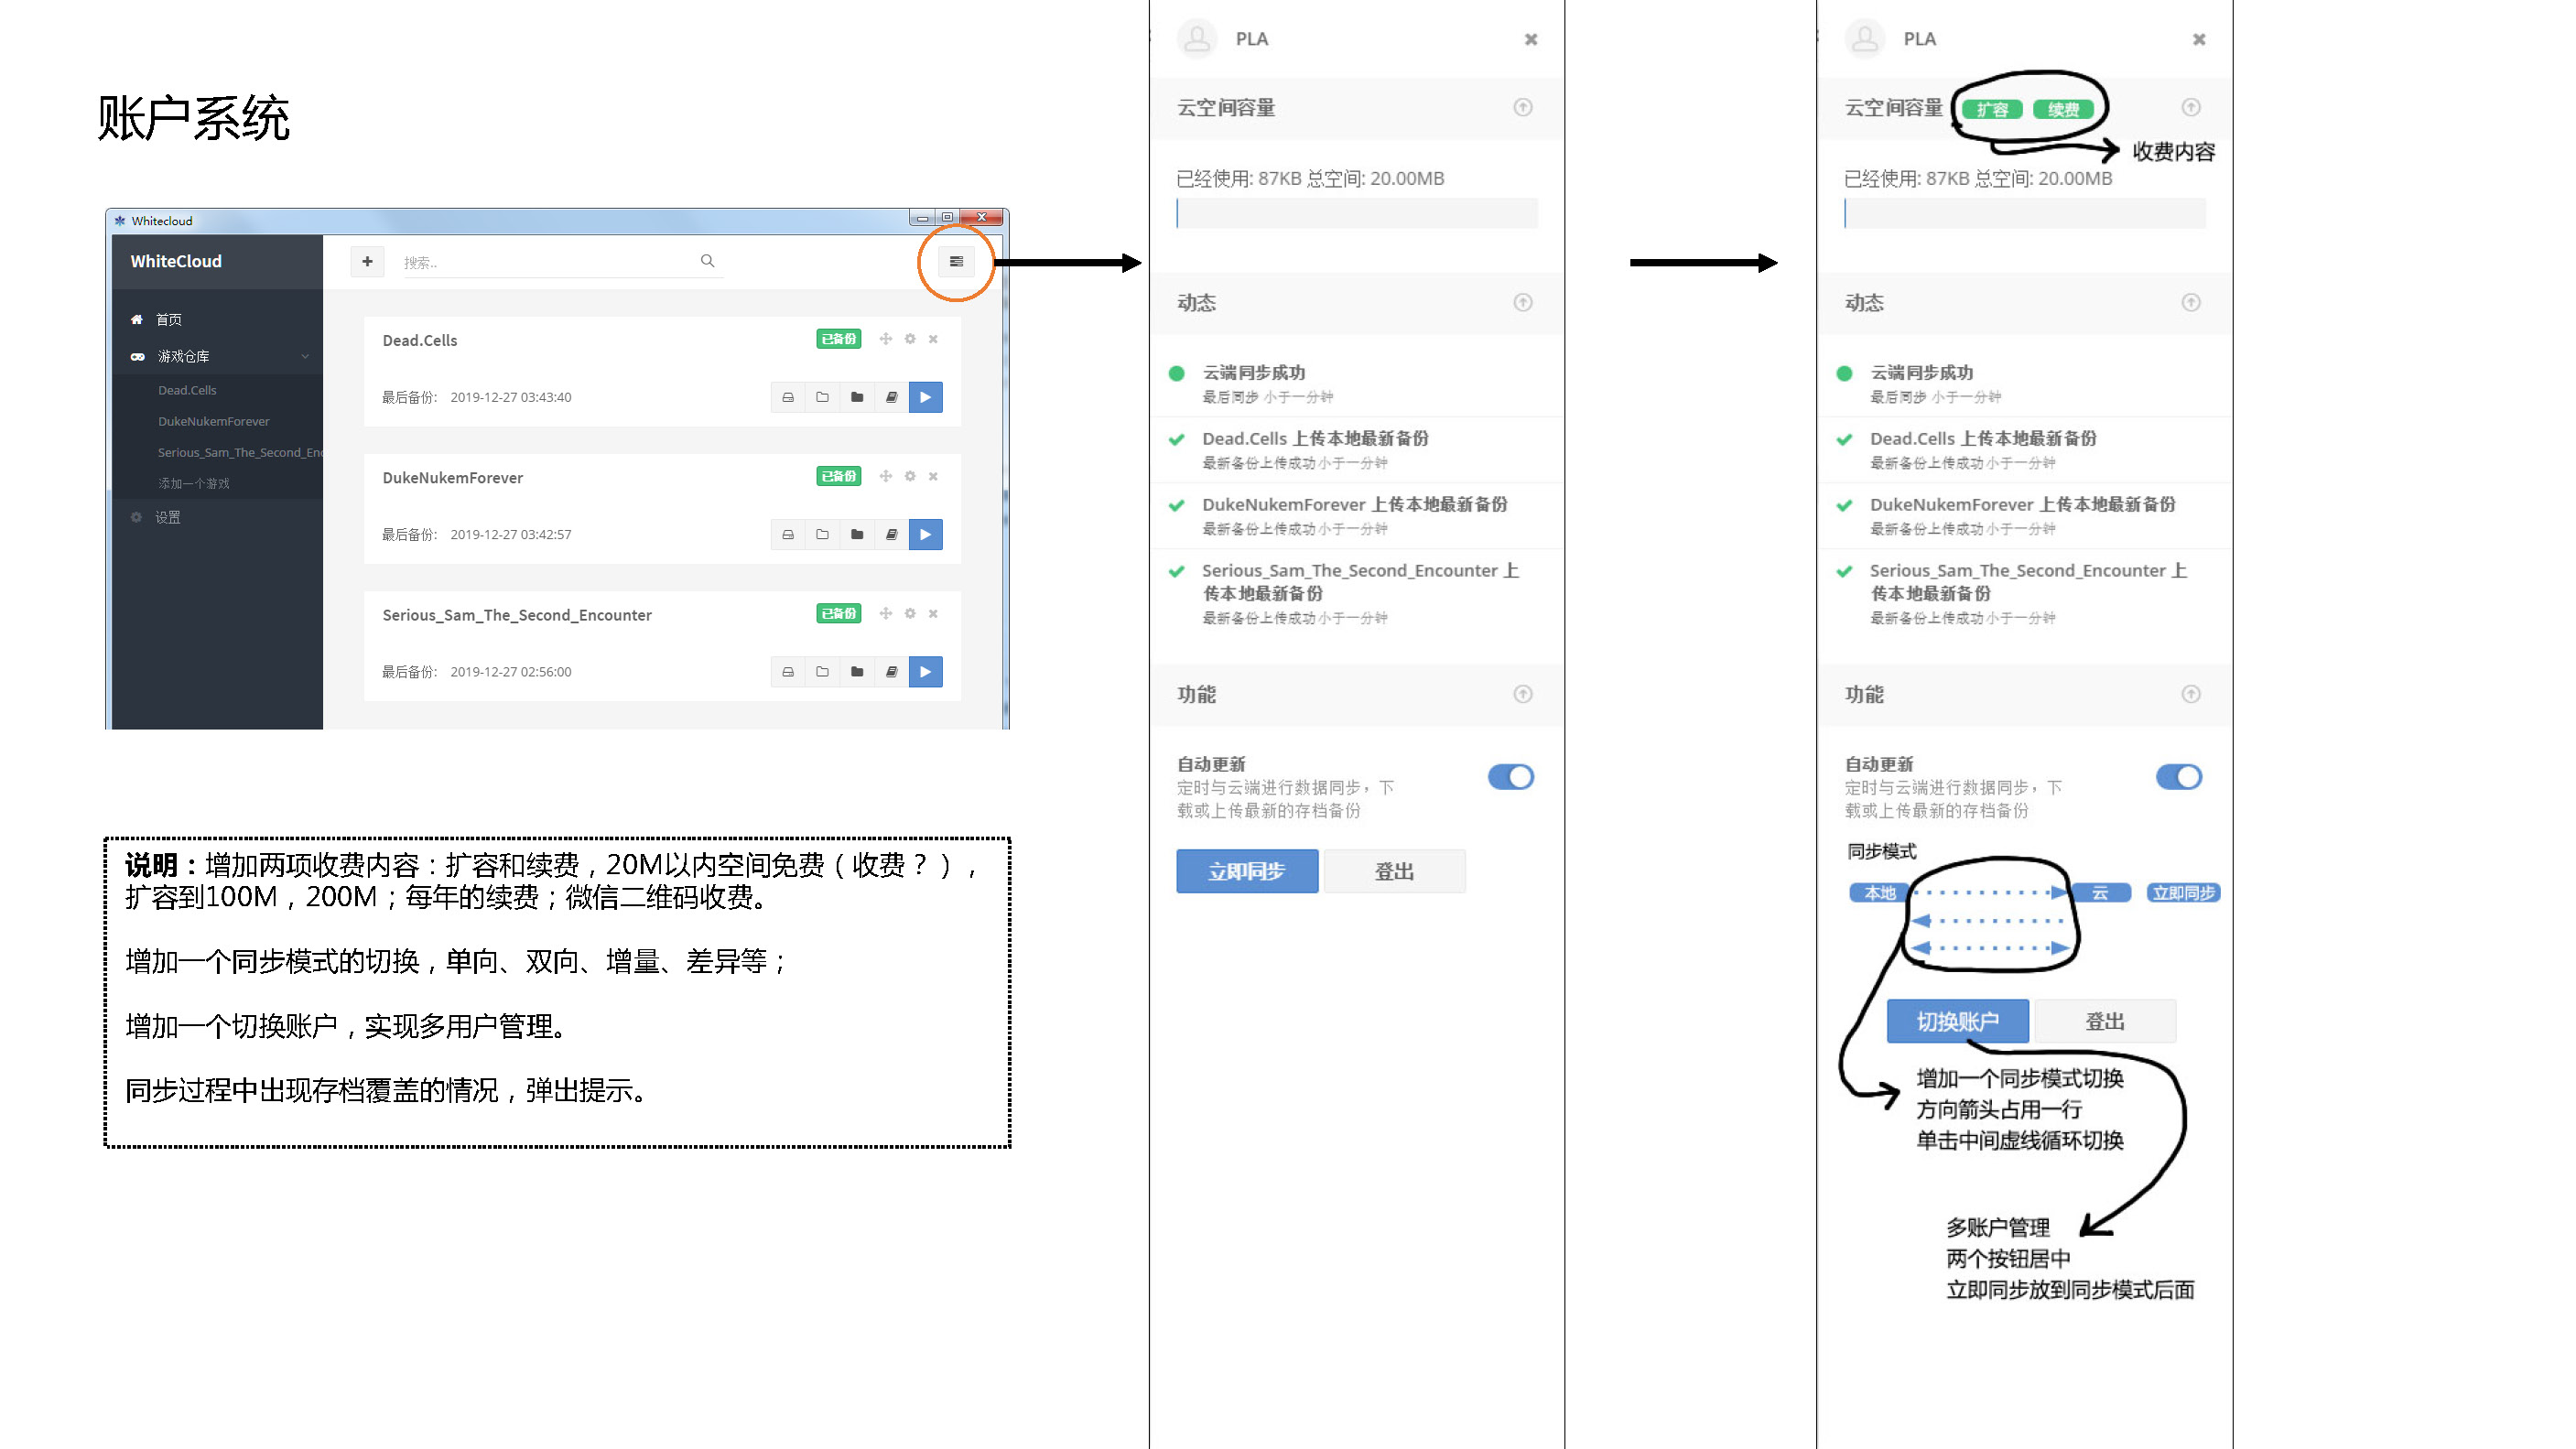The width and height of the screenshot is (2576, 1449).
Task: Click the filled folder icon for DukeNukemForever
Action: 857,534
